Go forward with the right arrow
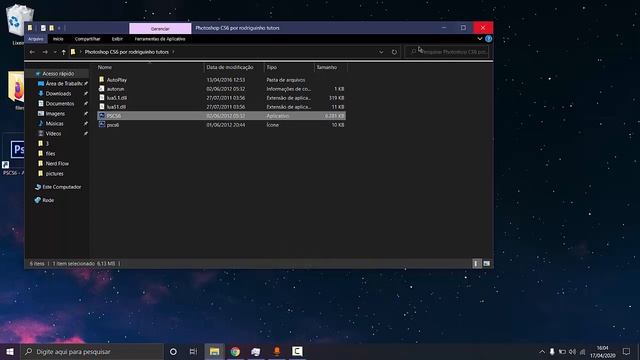Viewport: 640px width, 360px height. (x=45, y=52)
